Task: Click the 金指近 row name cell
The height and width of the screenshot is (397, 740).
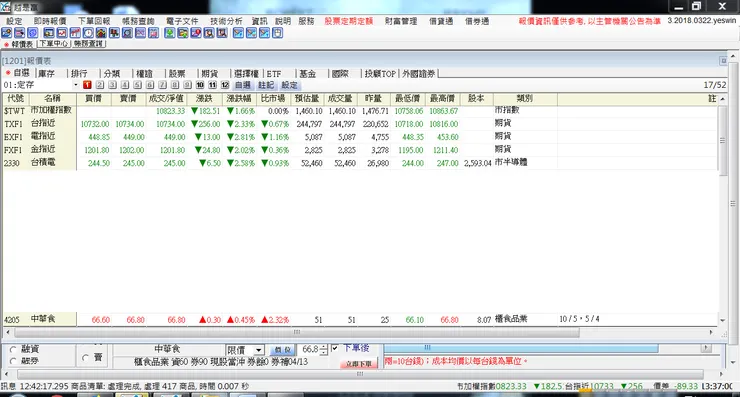Action: point(52,149)
